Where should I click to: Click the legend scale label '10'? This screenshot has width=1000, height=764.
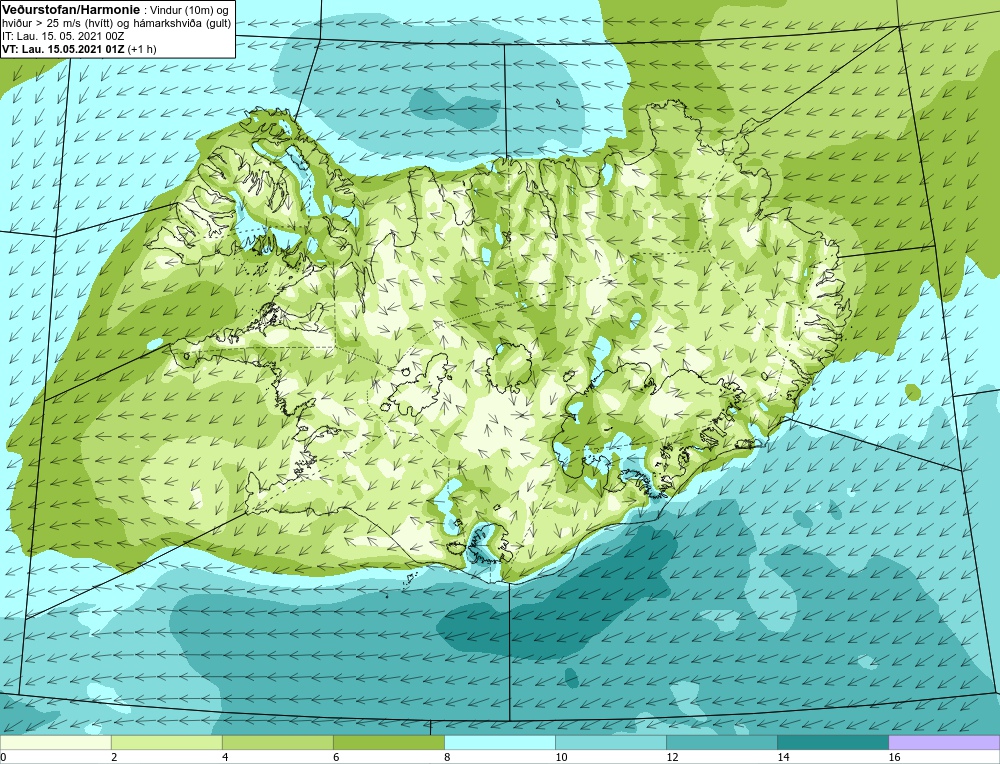point(561,757)
